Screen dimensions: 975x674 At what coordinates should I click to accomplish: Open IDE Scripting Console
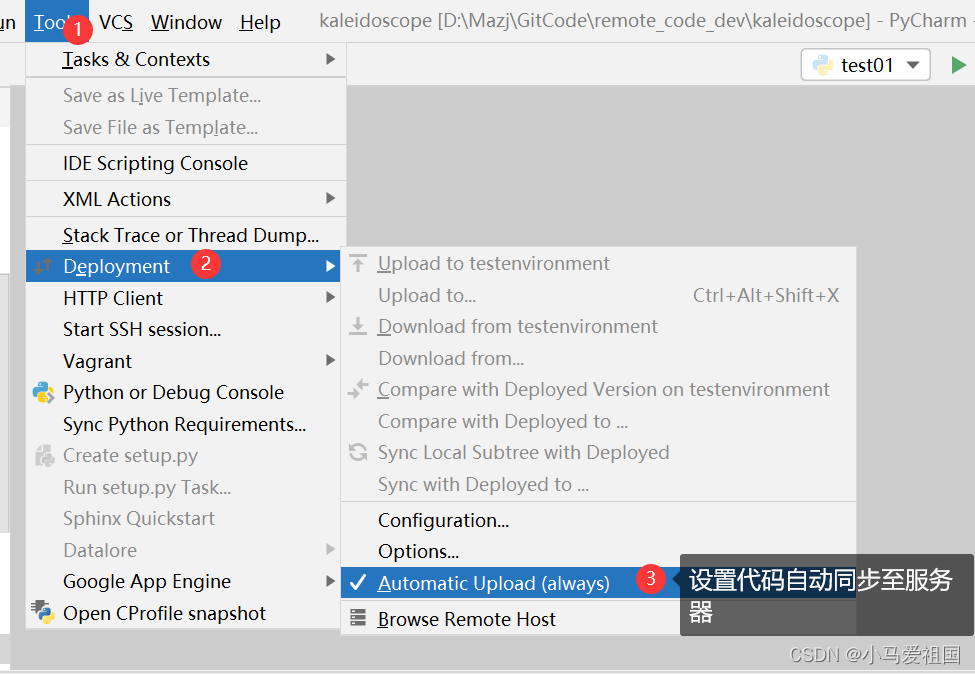point(186,163)
